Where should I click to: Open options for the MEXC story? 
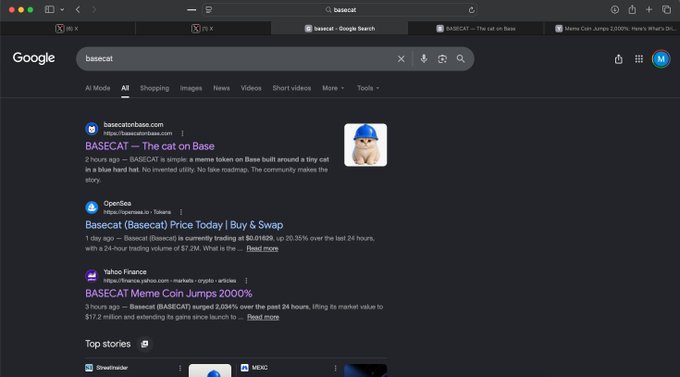click(x=335, y=368)
